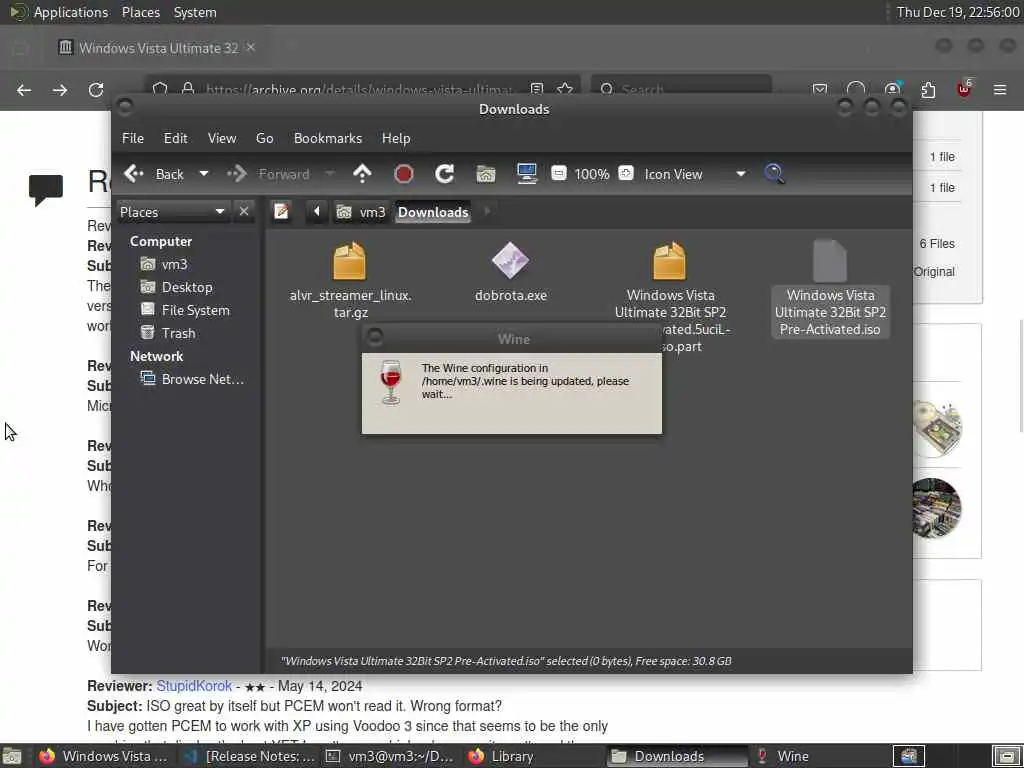Click the Search magnifier icon in file manager

[x=775, y=174]
